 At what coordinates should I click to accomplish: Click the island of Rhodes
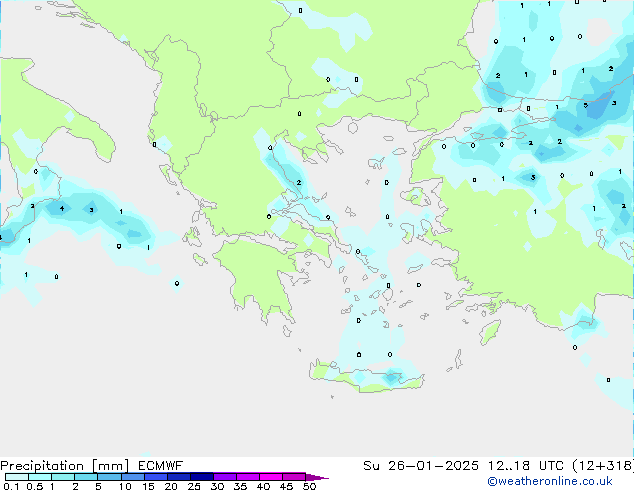pyautogui.click(x=488, y=332)
